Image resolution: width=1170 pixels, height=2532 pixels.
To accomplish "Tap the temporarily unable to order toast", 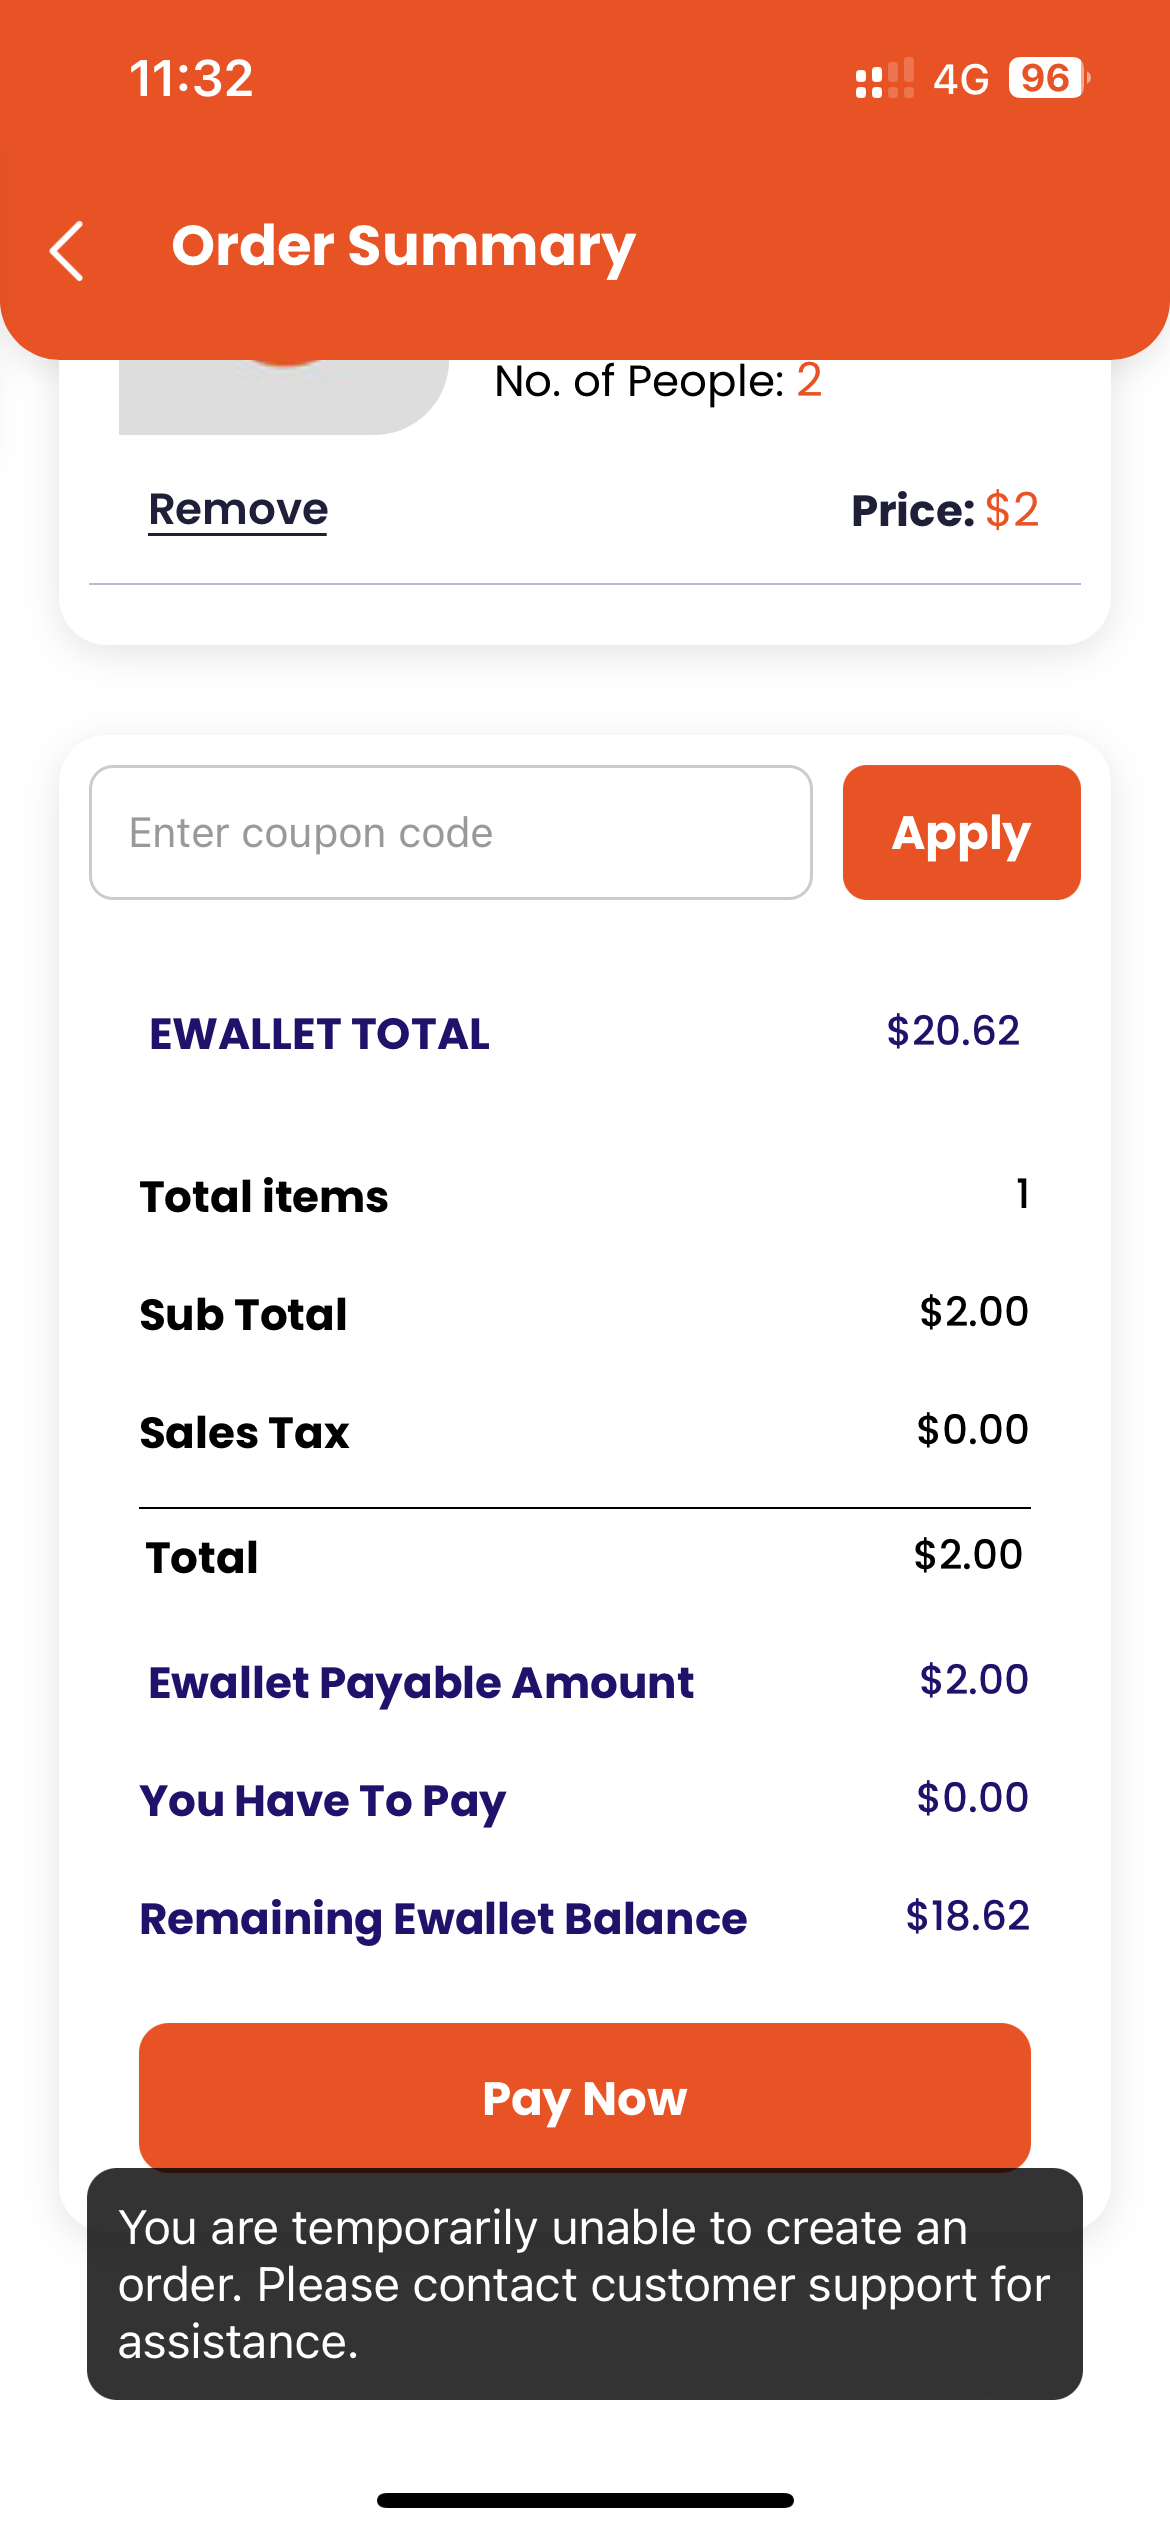I will [584, 2284].
